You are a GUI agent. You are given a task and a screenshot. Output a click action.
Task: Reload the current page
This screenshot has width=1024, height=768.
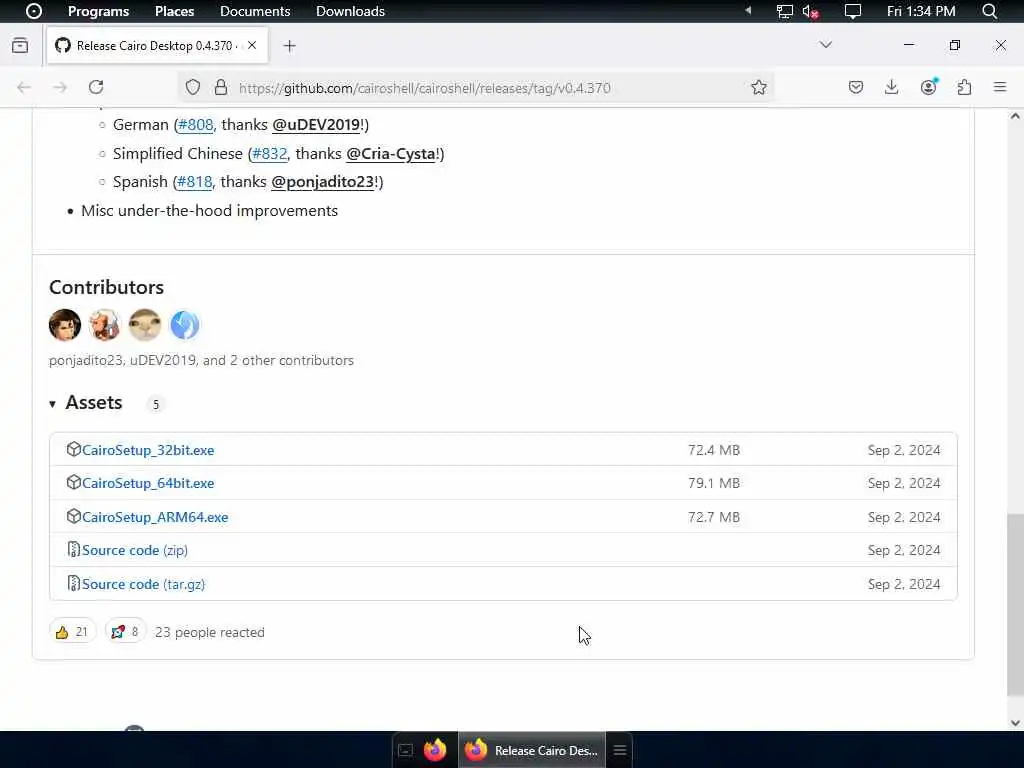[x=96, y=88]
